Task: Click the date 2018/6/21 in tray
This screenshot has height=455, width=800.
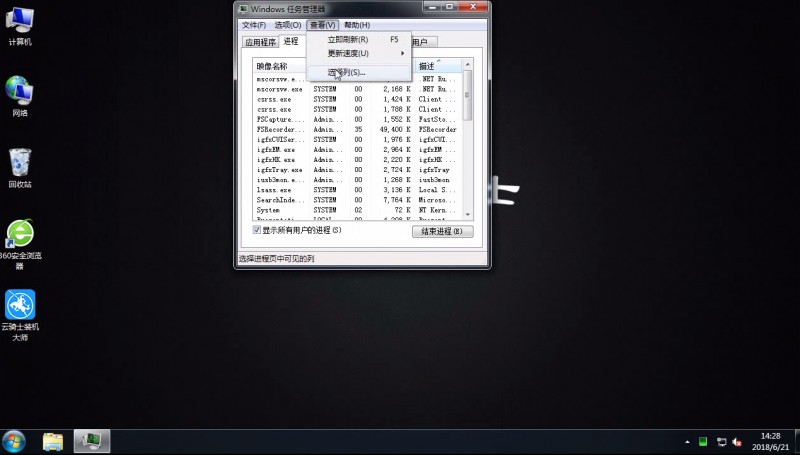Action: click(x=770, y=447)
